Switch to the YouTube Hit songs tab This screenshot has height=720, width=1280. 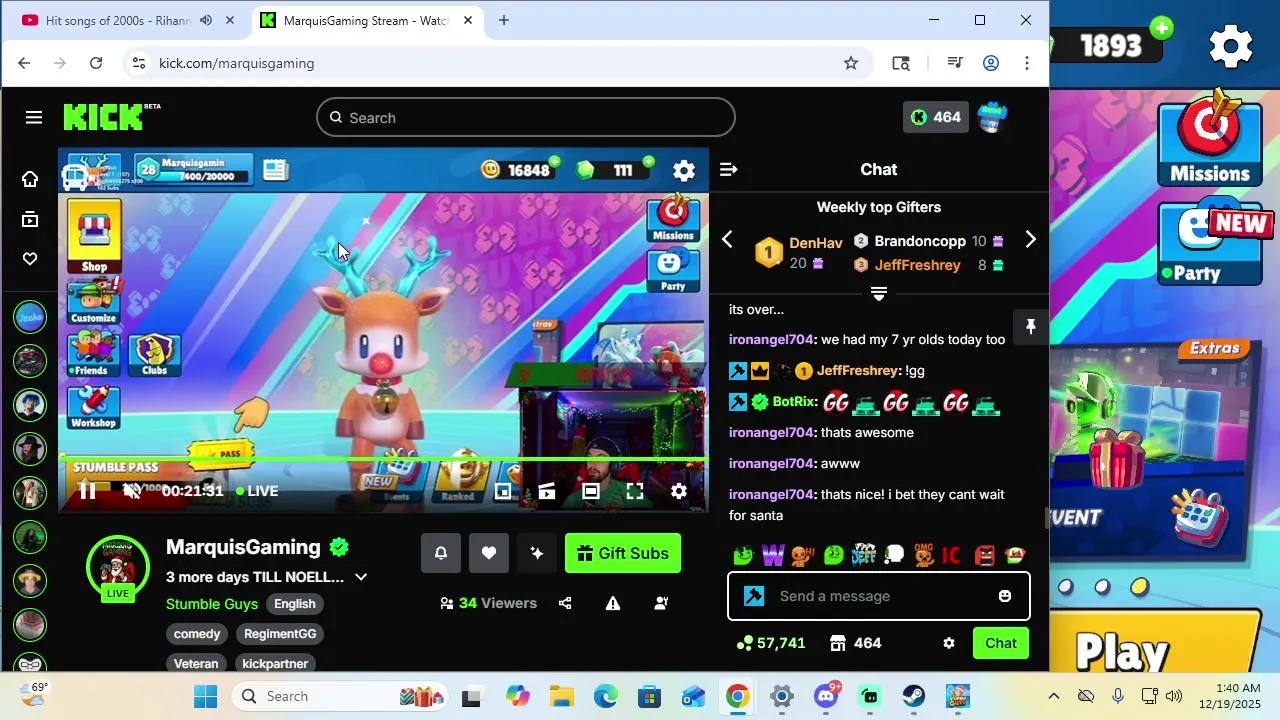click(130, 20)
